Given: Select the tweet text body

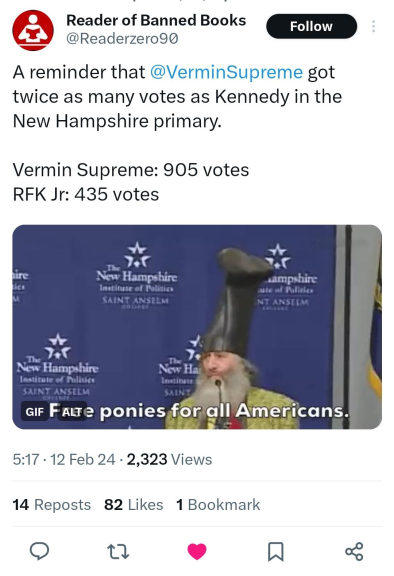Looking at the screenshot, I should pyautogui.click(x=178, y=133).
